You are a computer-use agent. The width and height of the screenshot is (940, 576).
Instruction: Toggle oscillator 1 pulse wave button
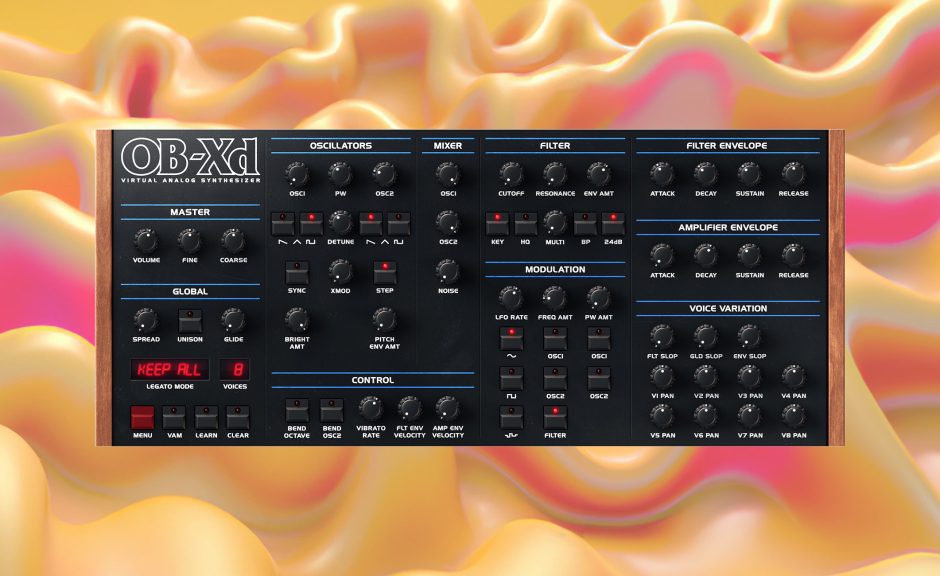[x=312, y=223]
